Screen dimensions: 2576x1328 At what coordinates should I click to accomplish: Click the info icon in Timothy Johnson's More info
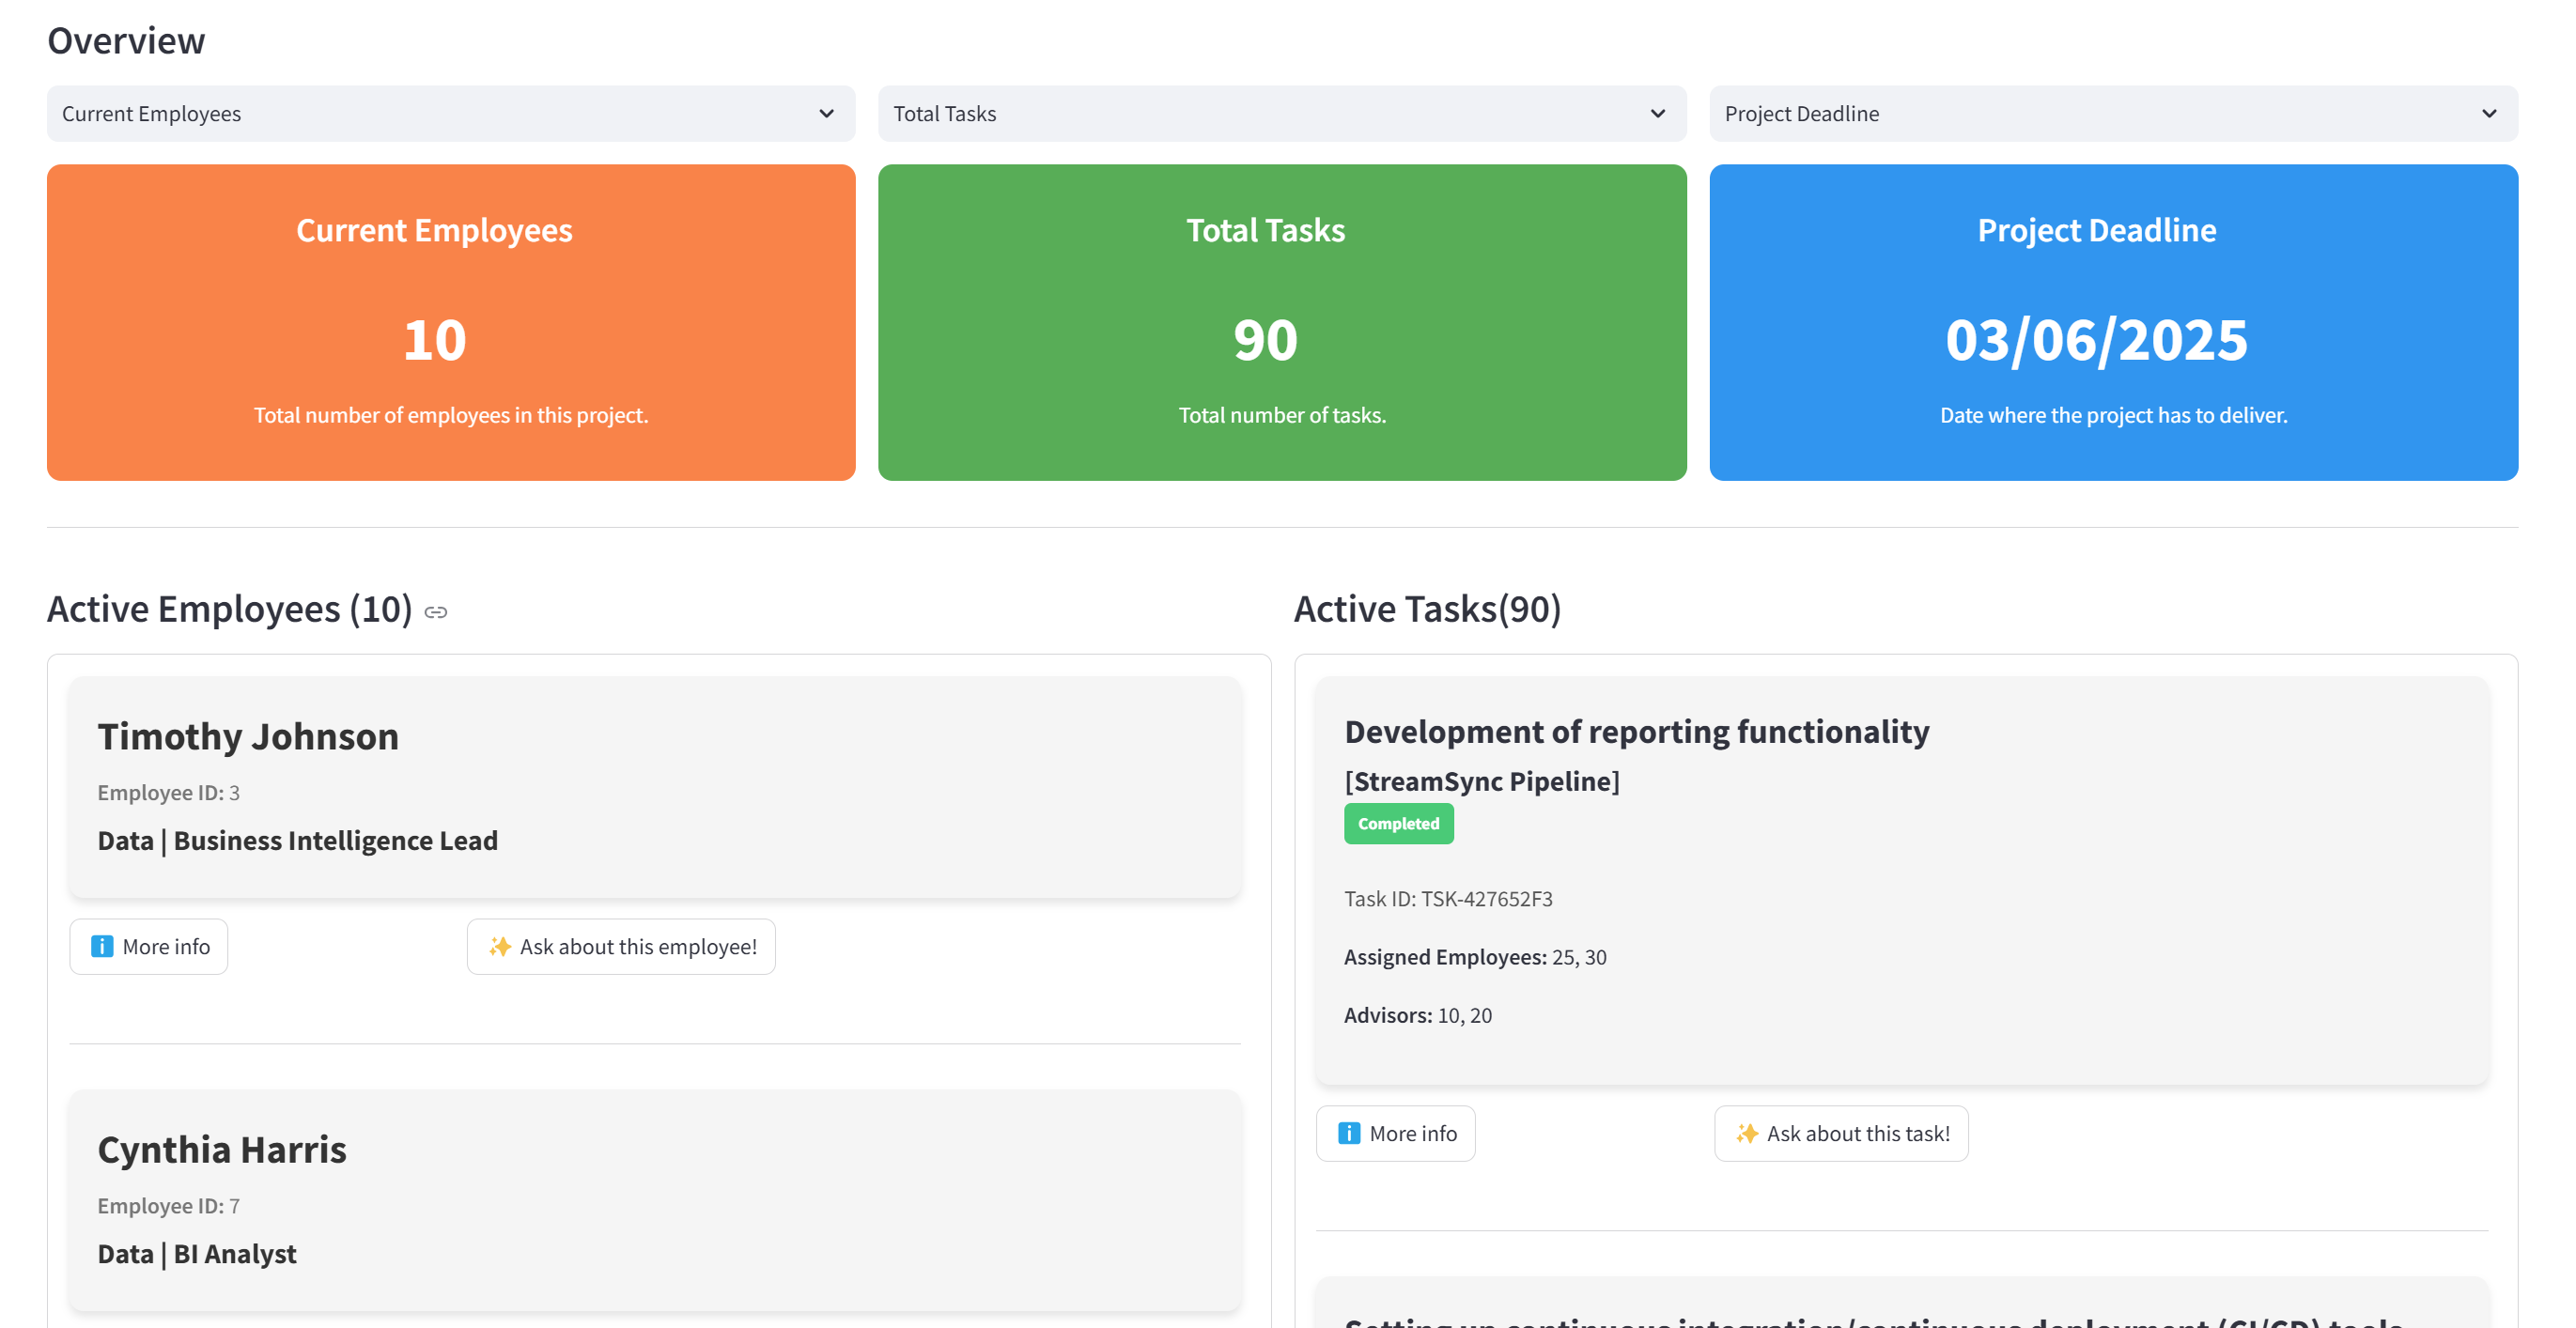coord(102,946)
